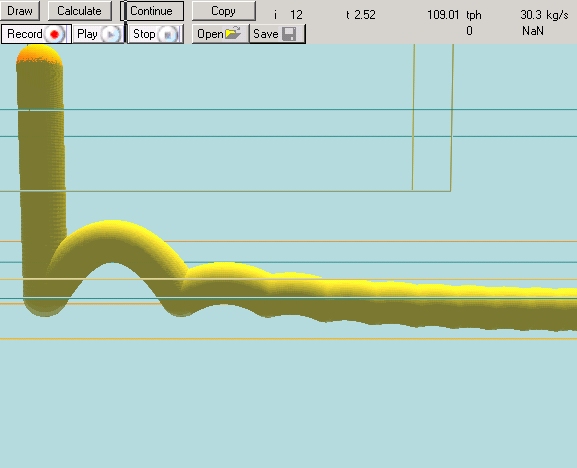The height and width of the screenshot is (468, 577).
Task: Click the orange top of the particle stream
Action: pyautogui.click(x=39, y=54)
